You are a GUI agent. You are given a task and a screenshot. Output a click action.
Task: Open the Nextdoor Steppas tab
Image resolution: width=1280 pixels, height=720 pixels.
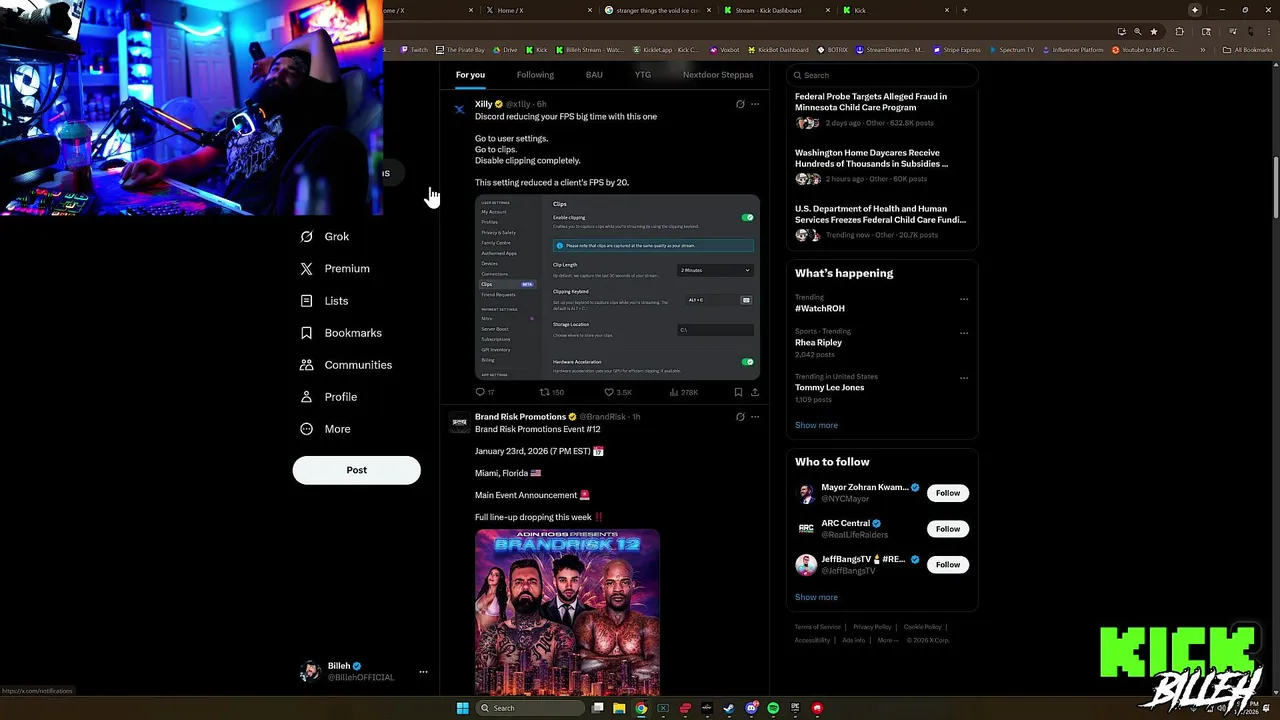pos(718,75)
